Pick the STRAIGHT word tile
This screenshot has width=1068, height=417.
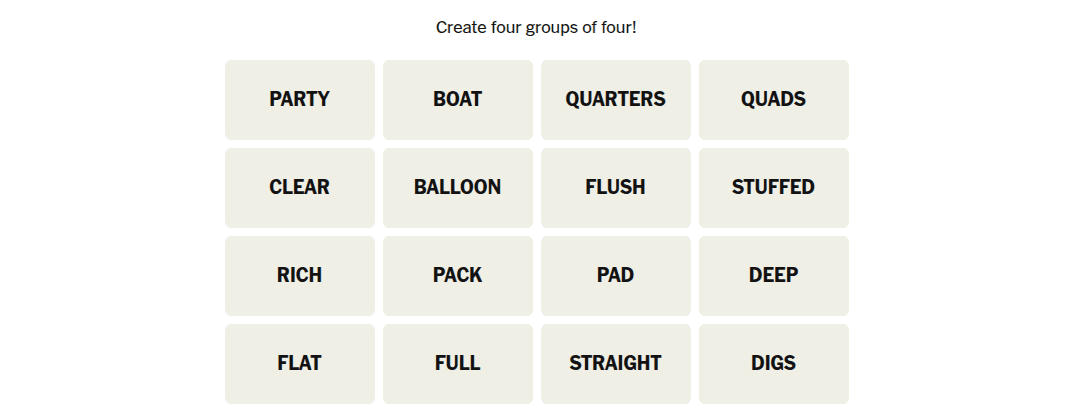[x=615, y=364]
